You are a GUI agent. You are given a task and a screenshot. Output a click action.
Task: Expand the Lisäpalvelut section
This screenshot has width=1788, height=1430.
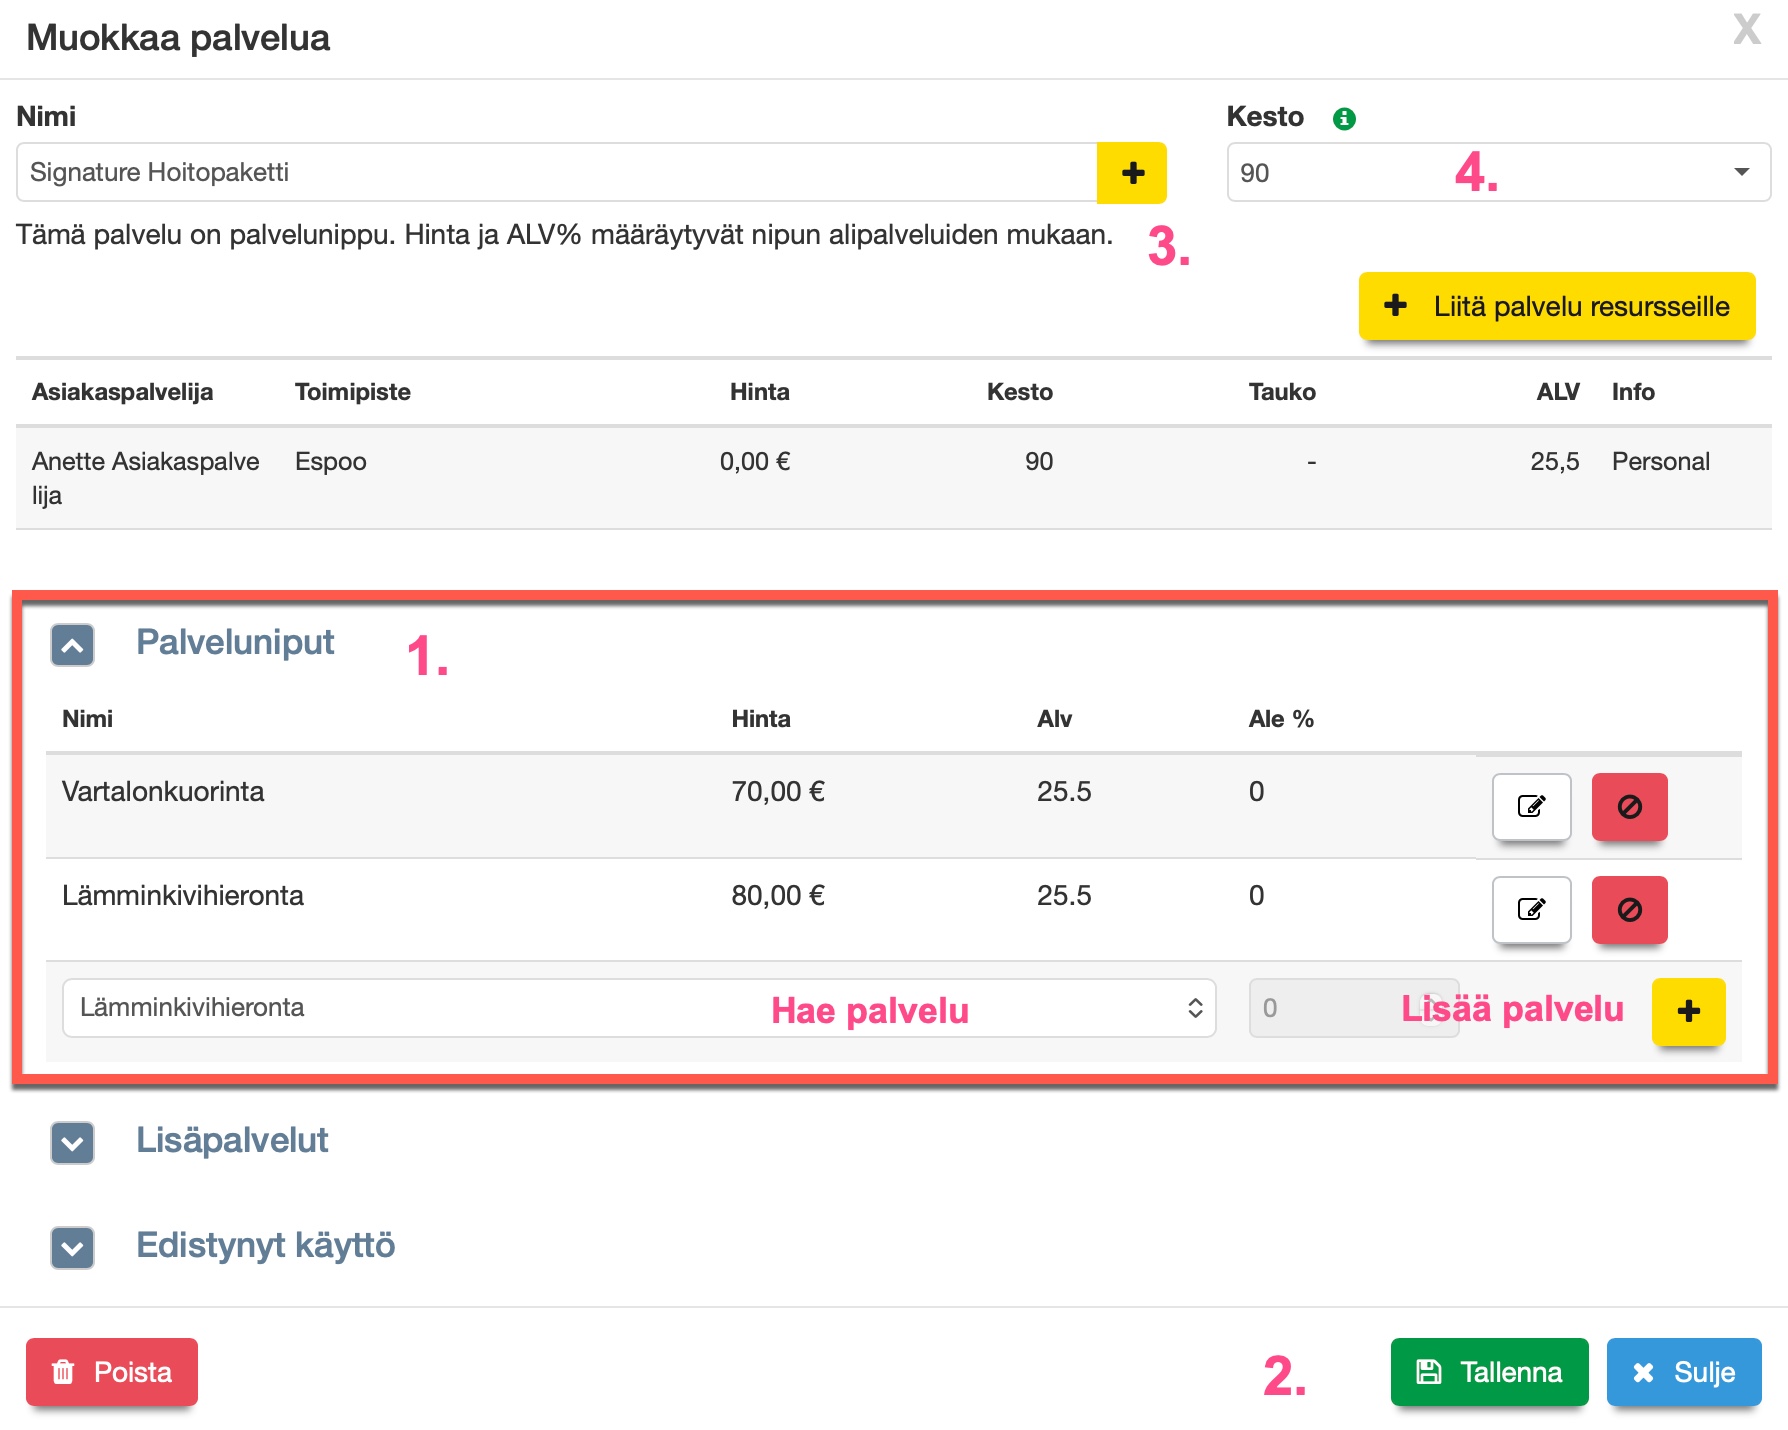[73, 1142]
